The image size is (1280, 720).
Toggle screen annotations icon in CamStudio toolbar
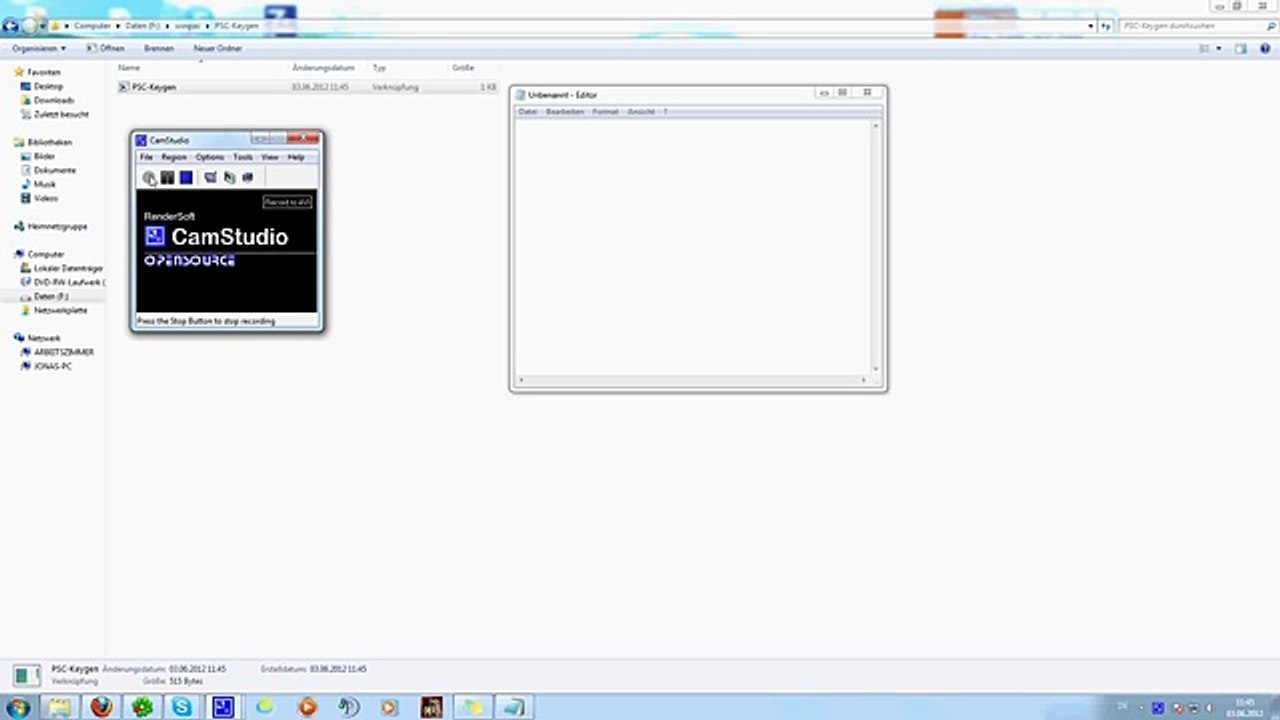210,178
